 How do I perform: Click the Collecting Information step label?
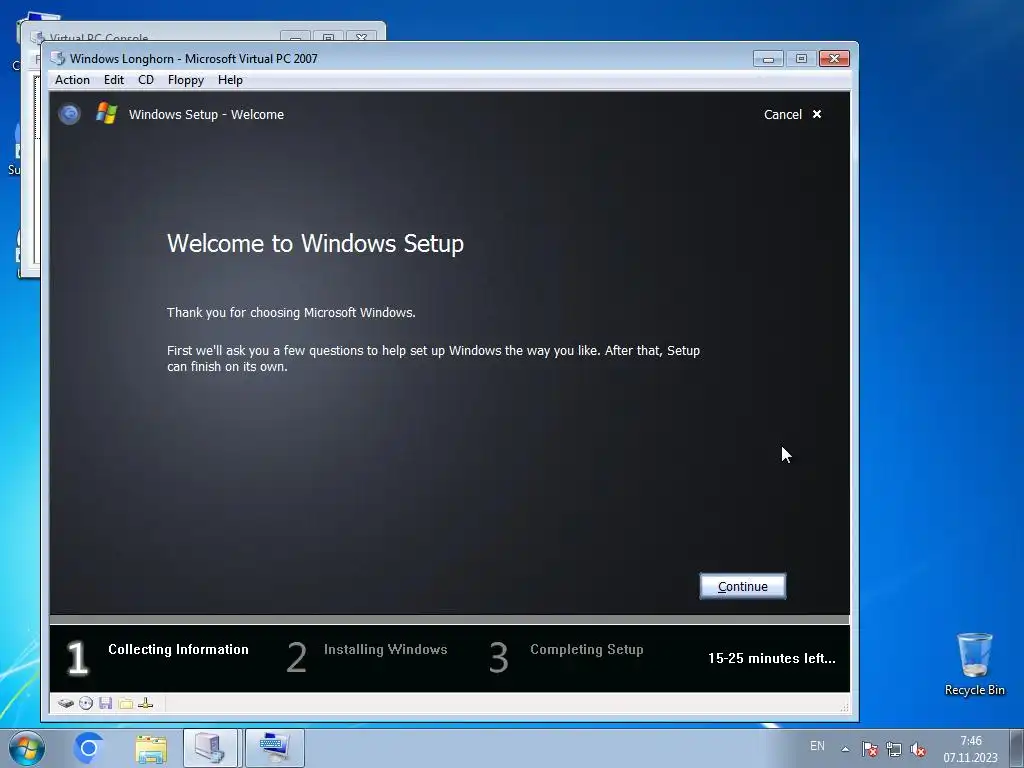click(178, 649)
